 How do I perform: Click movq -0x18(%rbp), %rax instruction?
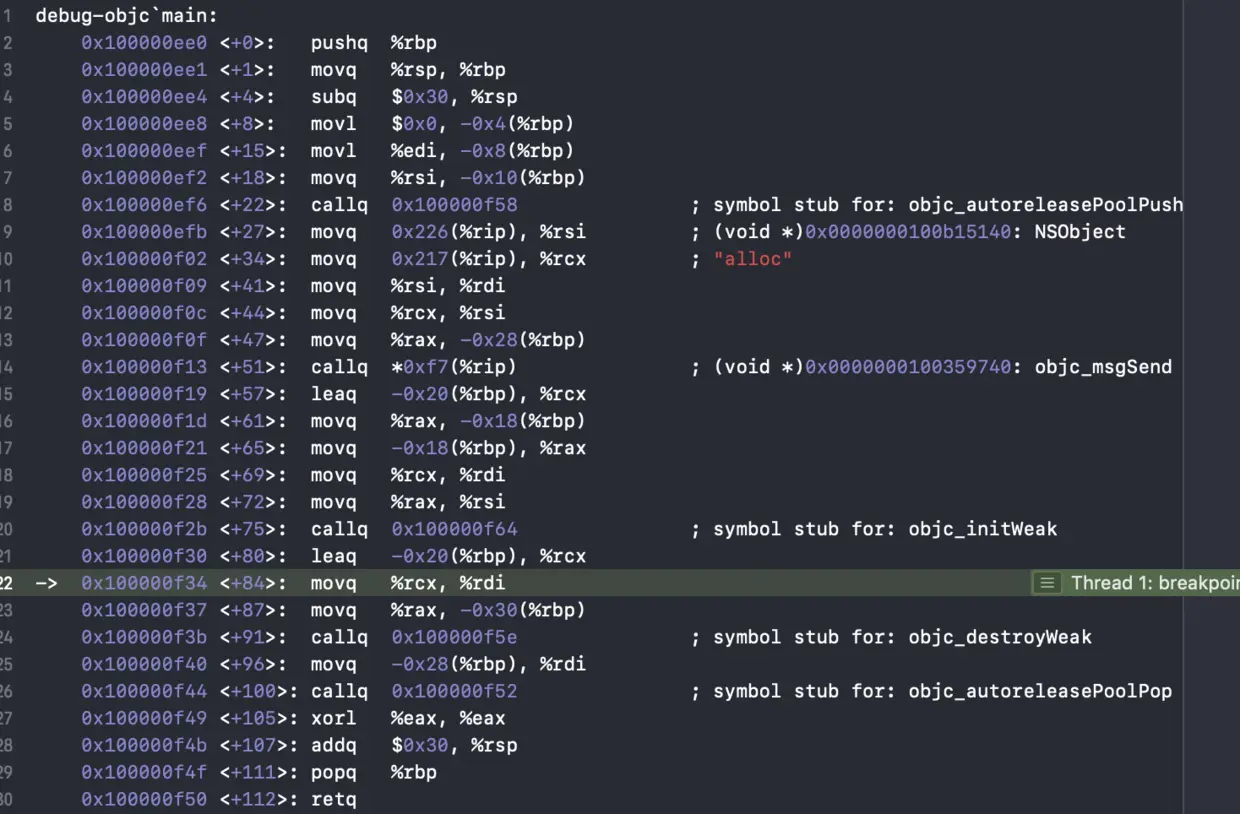pos(448,448)
